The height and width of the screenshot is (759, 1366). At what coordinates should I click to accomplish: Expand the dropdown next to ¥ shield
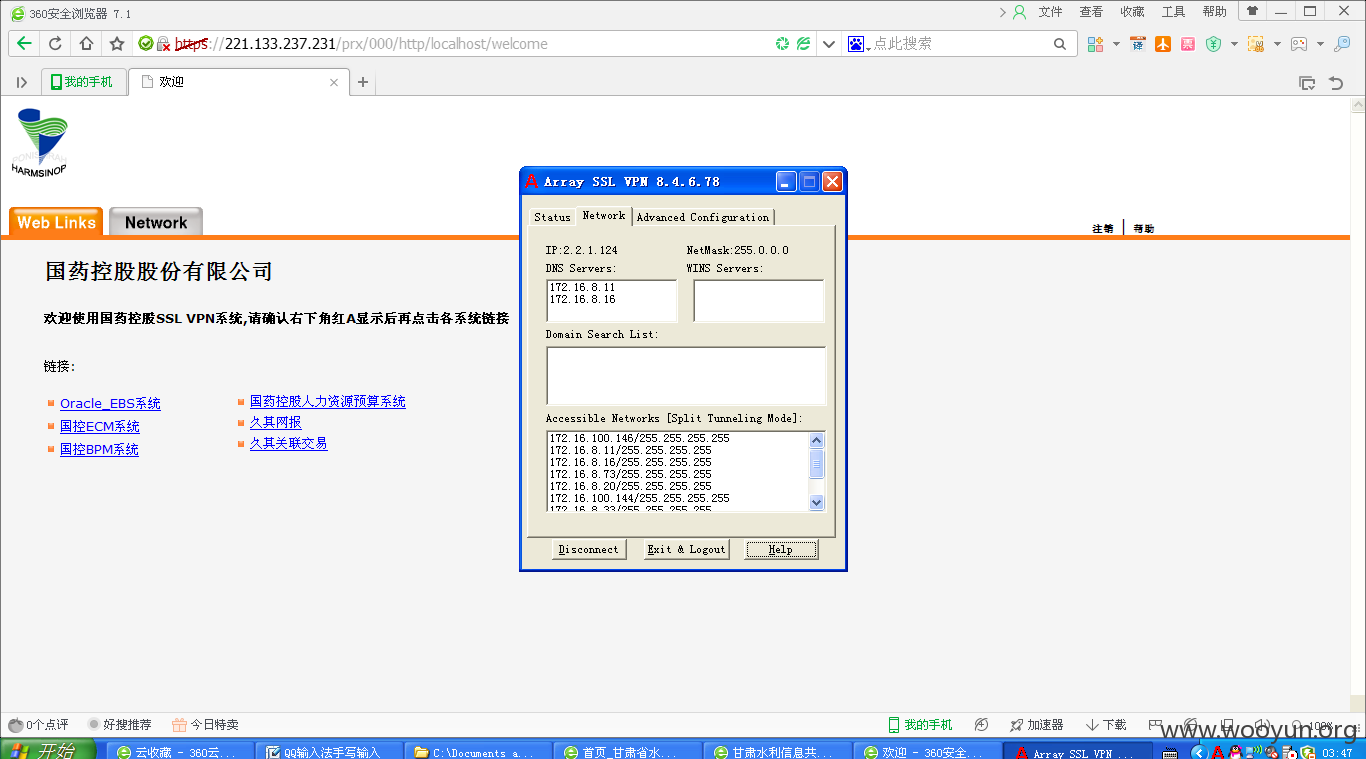click(x=1234, y=44)
